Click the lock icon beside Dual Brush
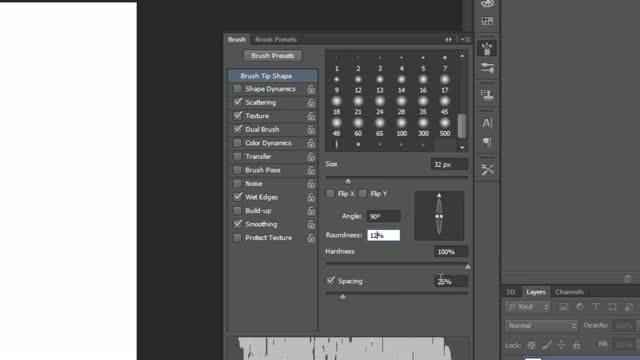Screen dimensions: 640x360 click(x=311, y=129)
